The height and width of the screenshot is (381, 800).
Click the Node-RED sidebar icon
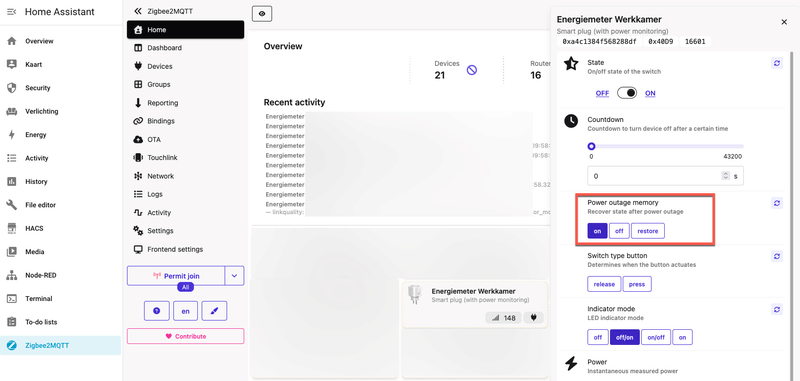(x=11, y=275)
